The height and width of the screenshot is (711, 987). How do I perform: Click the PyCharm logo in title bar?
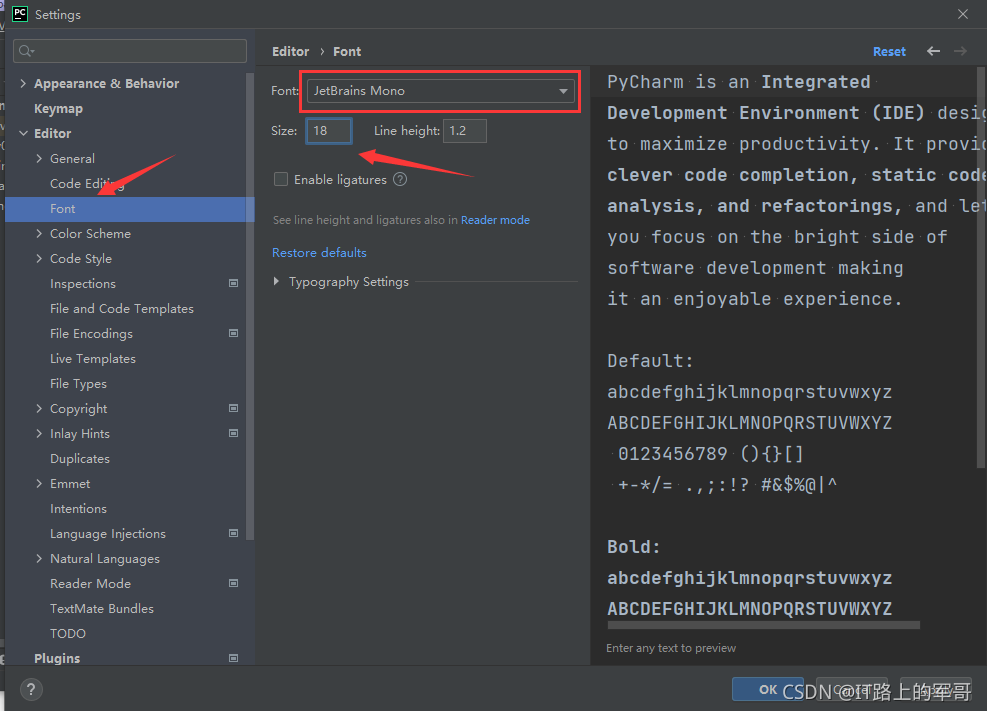(20, 14)
